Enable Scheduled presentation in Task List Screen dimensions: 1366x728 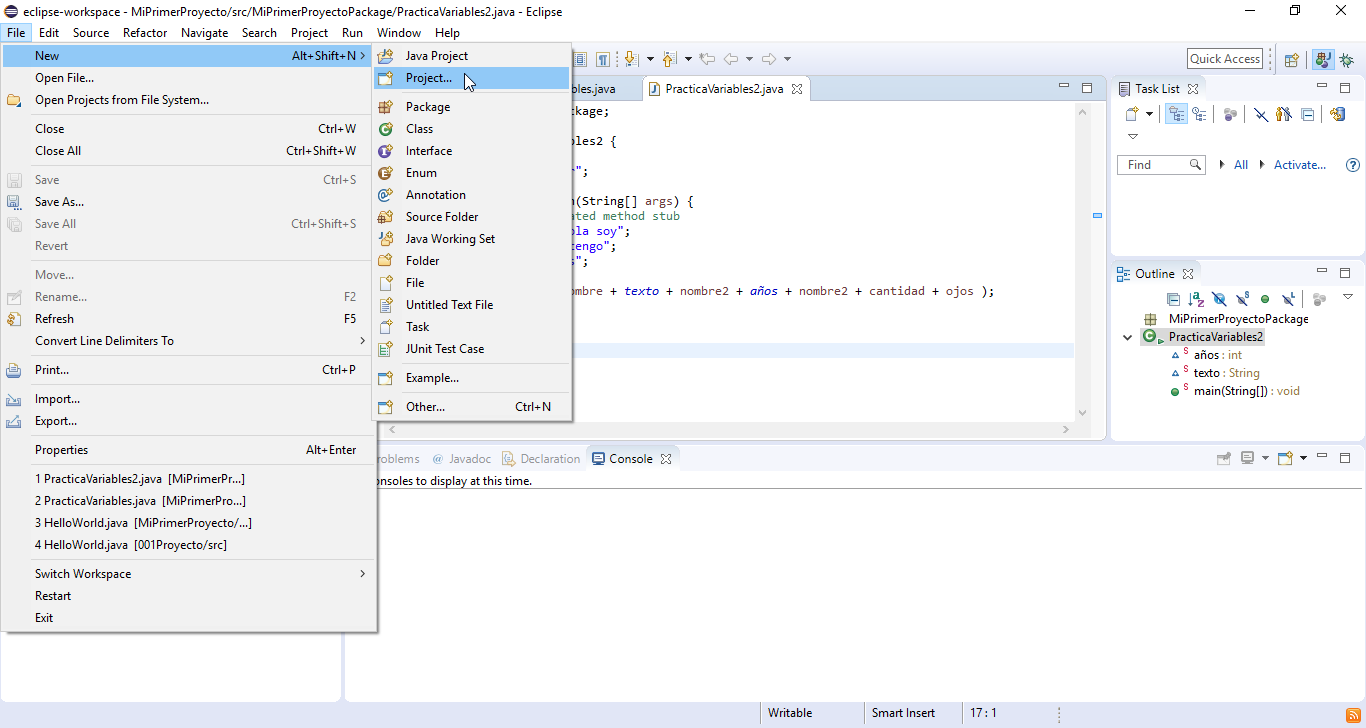point(1199,115)
